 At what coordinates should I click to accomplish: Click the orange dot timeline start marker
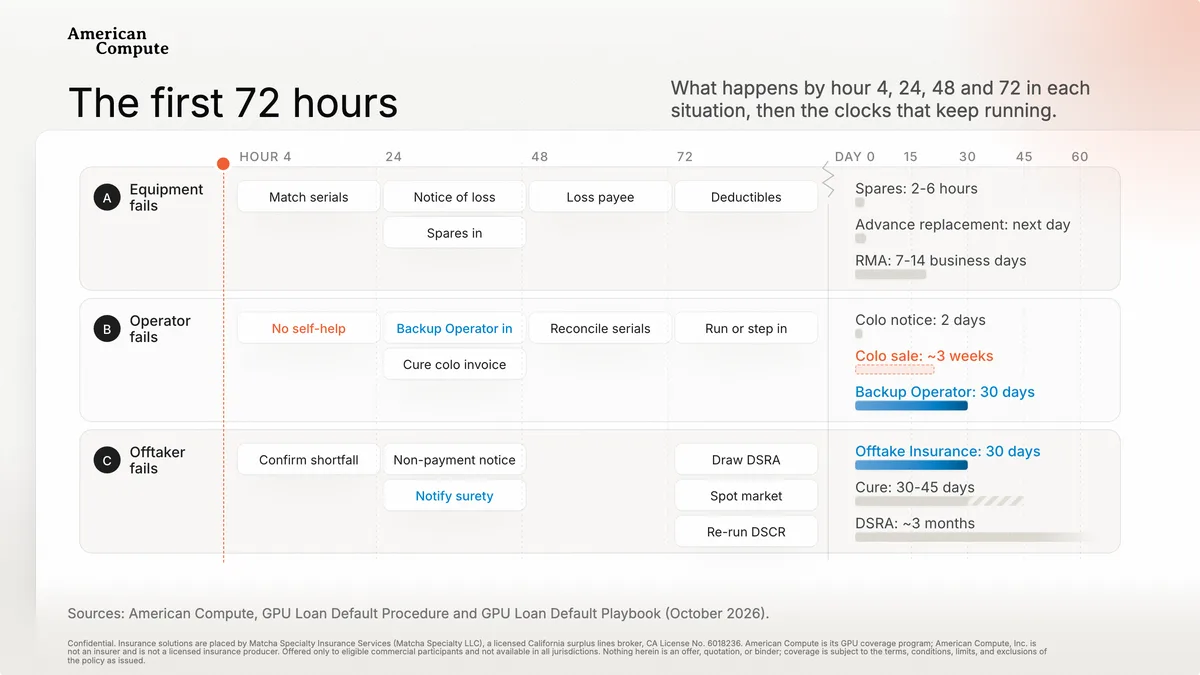click(x=224, y=163)
